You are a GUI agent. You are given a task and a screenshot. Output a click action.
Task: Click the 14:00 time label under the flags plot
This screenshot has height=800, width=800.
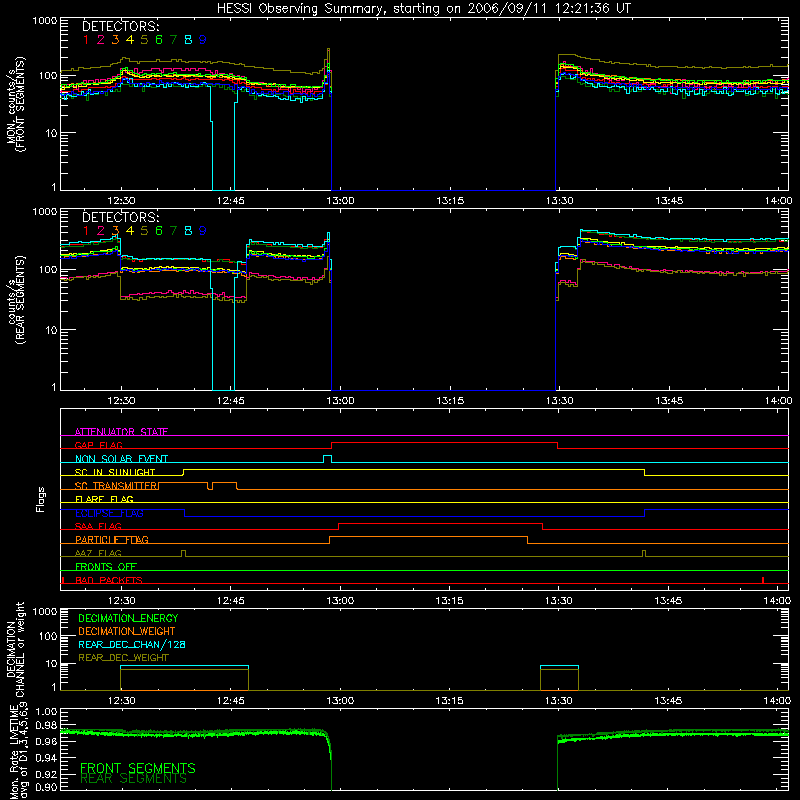pos(778,600)
